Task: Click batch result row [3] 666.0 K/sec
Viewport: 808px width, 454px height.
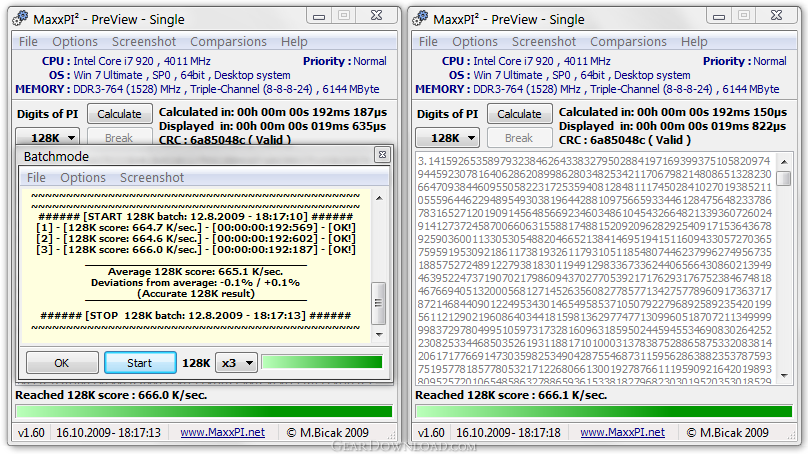Action: pyautogui.click(x=196, y=249)
